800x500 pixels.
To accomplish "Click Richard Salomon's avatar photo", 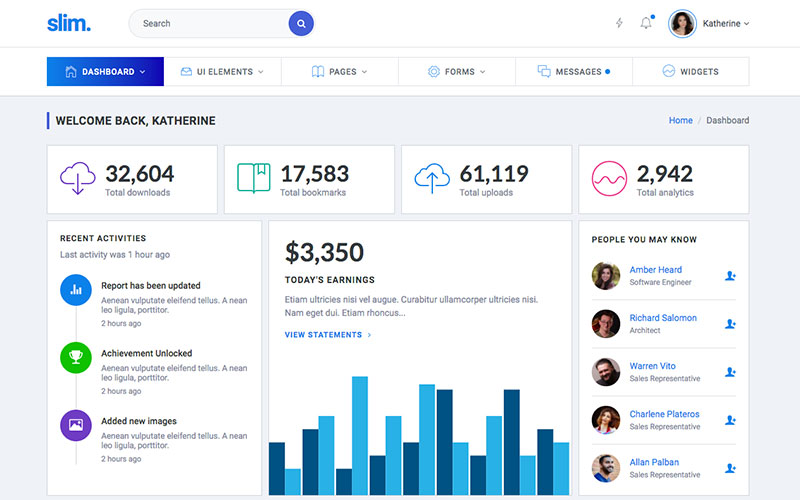I will 606,324.
